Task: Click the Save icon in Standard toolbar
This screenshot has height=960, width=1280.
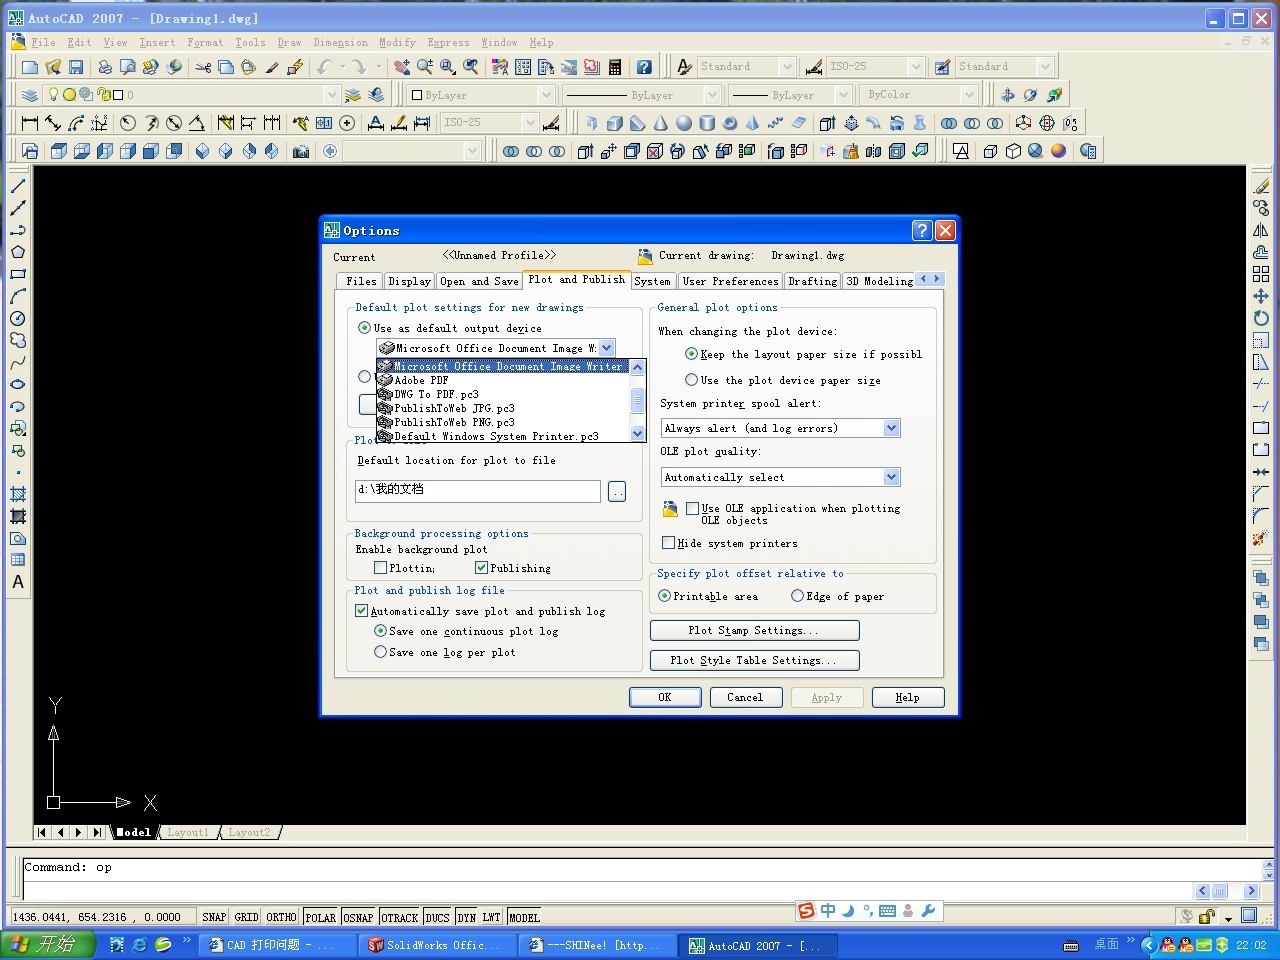Action: coord(76,67)
